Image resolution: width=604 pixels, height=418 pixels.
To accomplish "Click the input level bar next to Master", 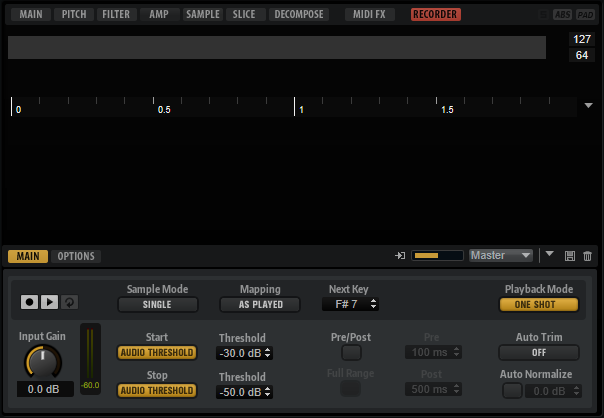I will [x=437, y=255].
